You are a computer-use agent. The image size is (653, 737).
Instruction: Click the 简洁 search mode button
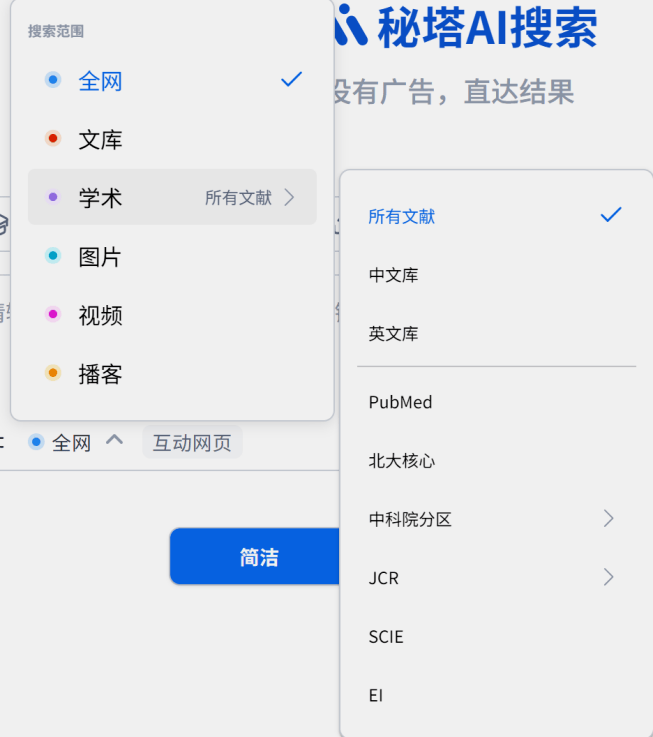pyautogui.click(x=258, y=557)
